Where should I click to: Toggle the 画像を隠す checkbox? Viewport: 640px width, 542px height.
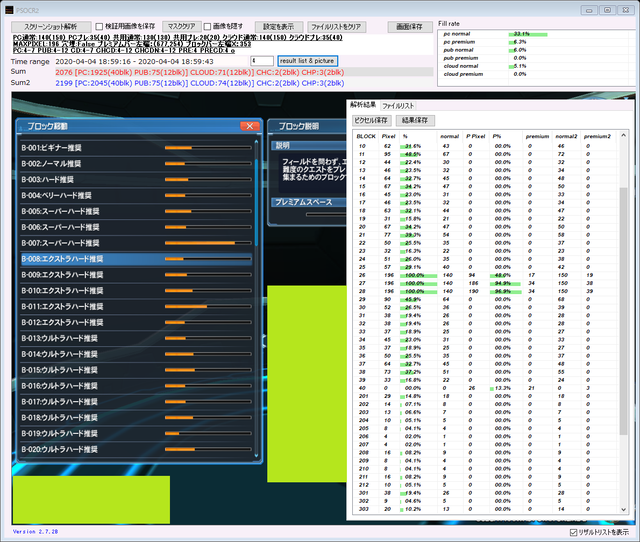coord(207,27)
